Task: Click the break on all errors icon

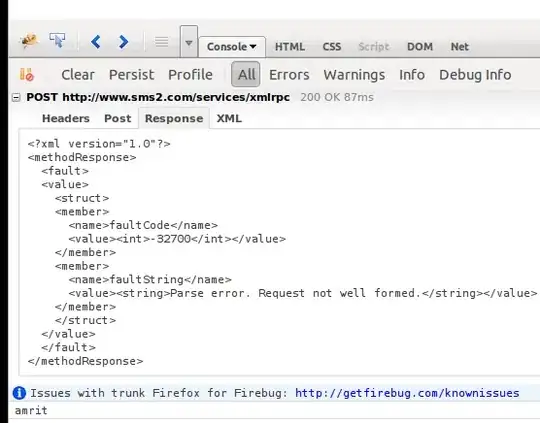Action: click(x=27, y=74)
